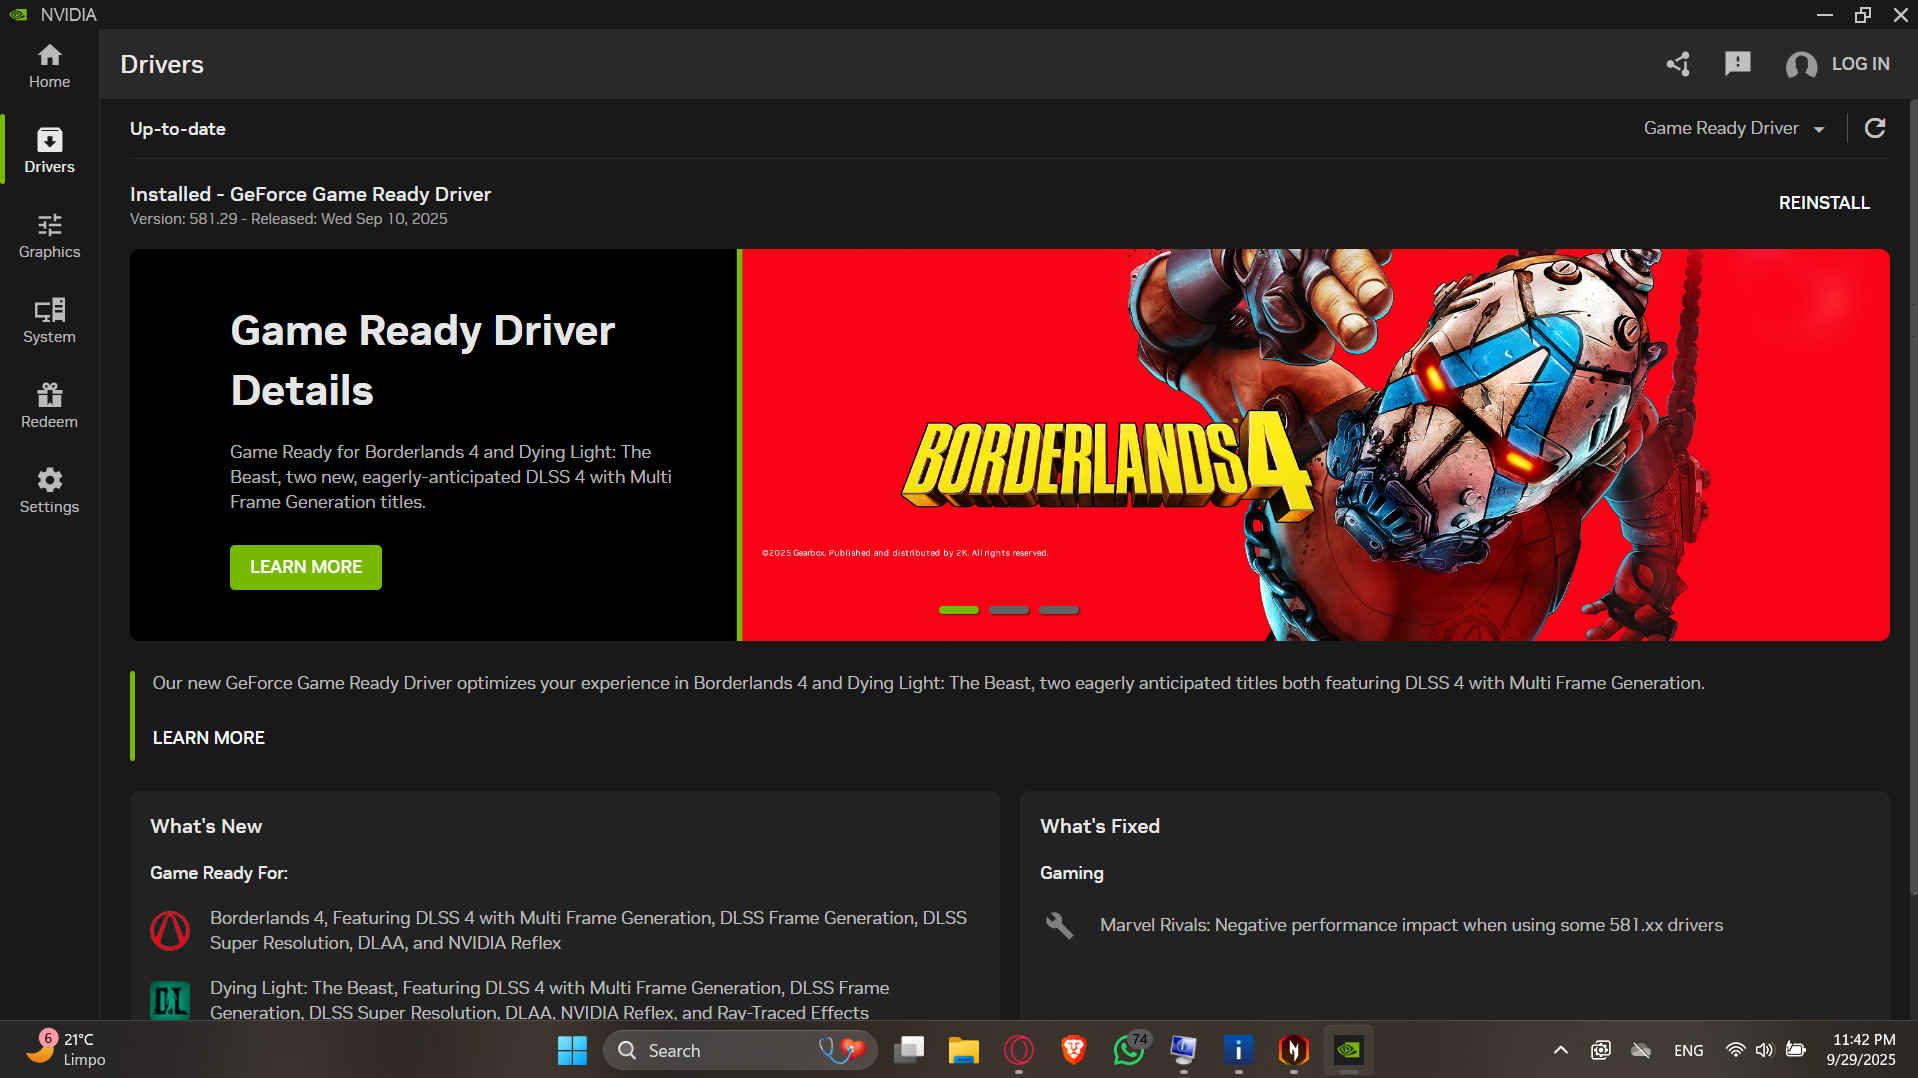Click the wrench icon for Marvel Rivals fix

(1059, 925)
